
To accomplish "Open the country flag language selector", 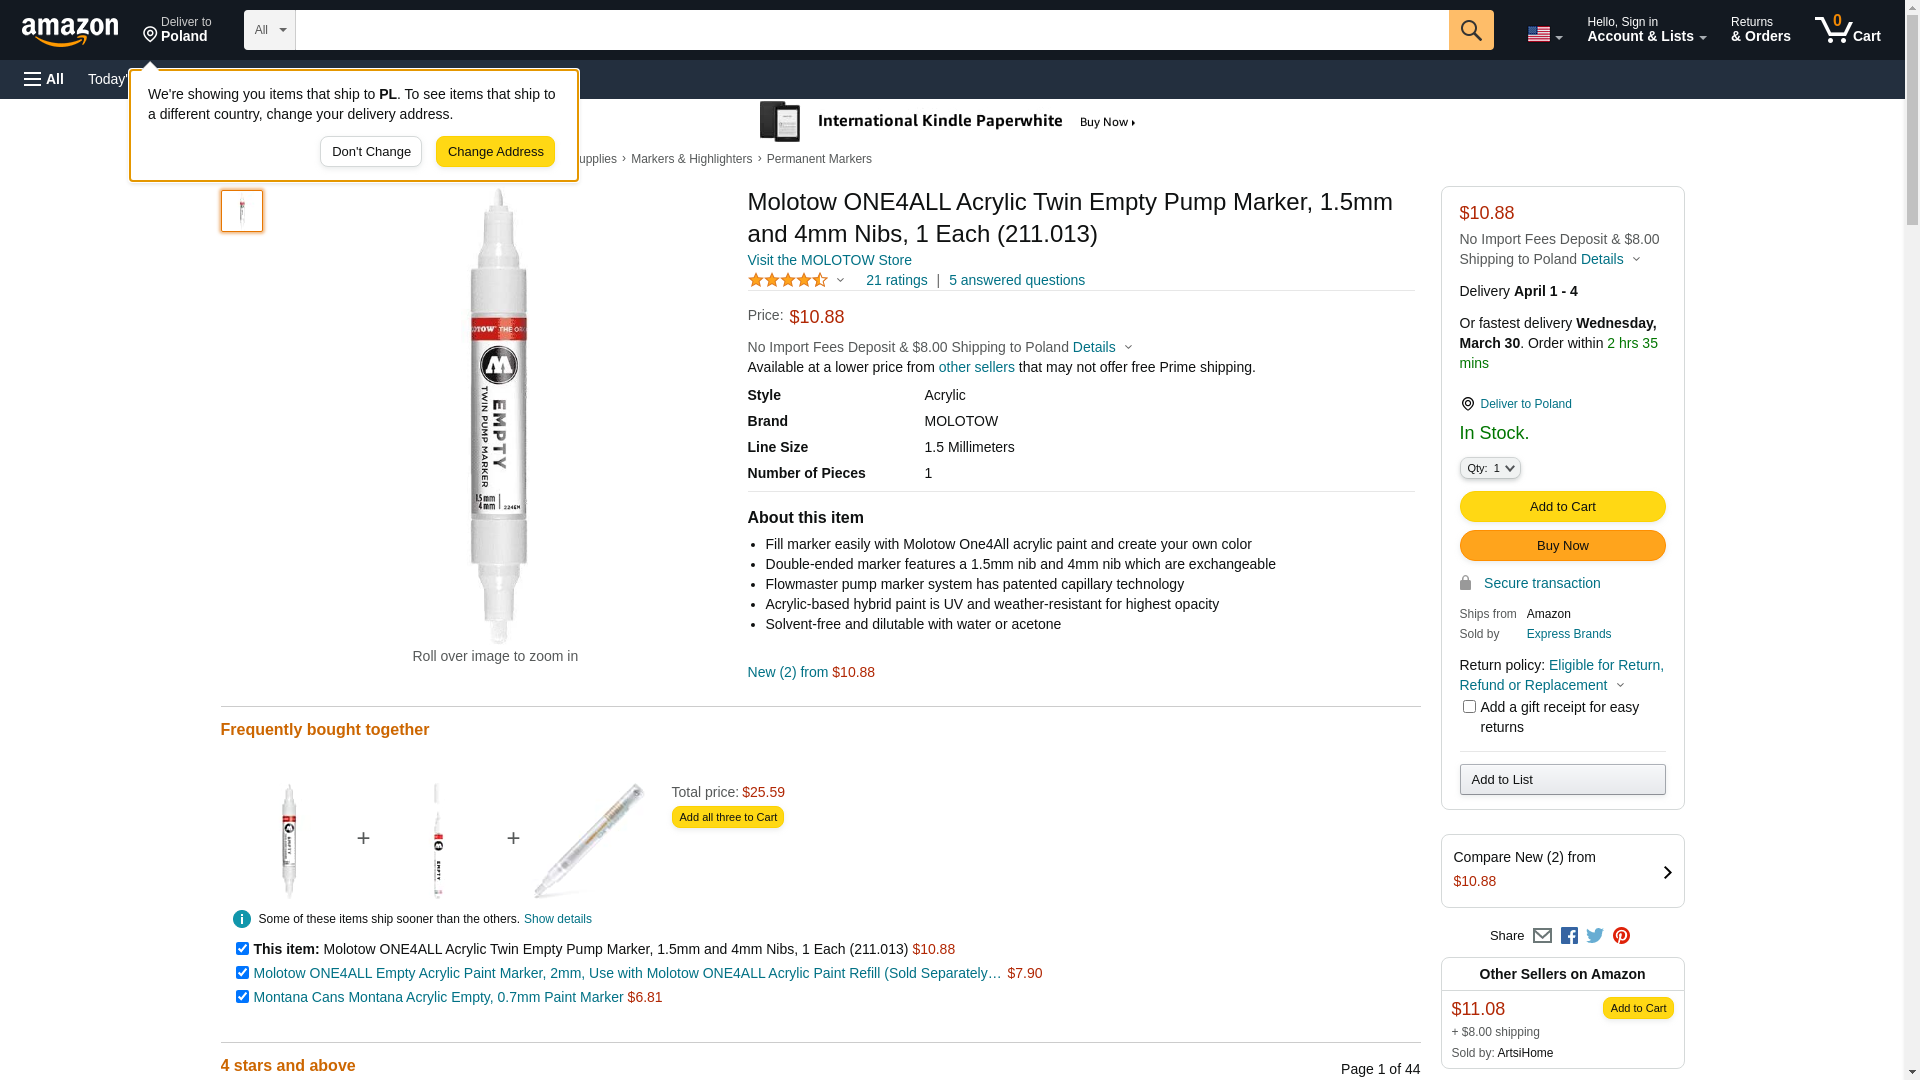I will (1544, 34).
